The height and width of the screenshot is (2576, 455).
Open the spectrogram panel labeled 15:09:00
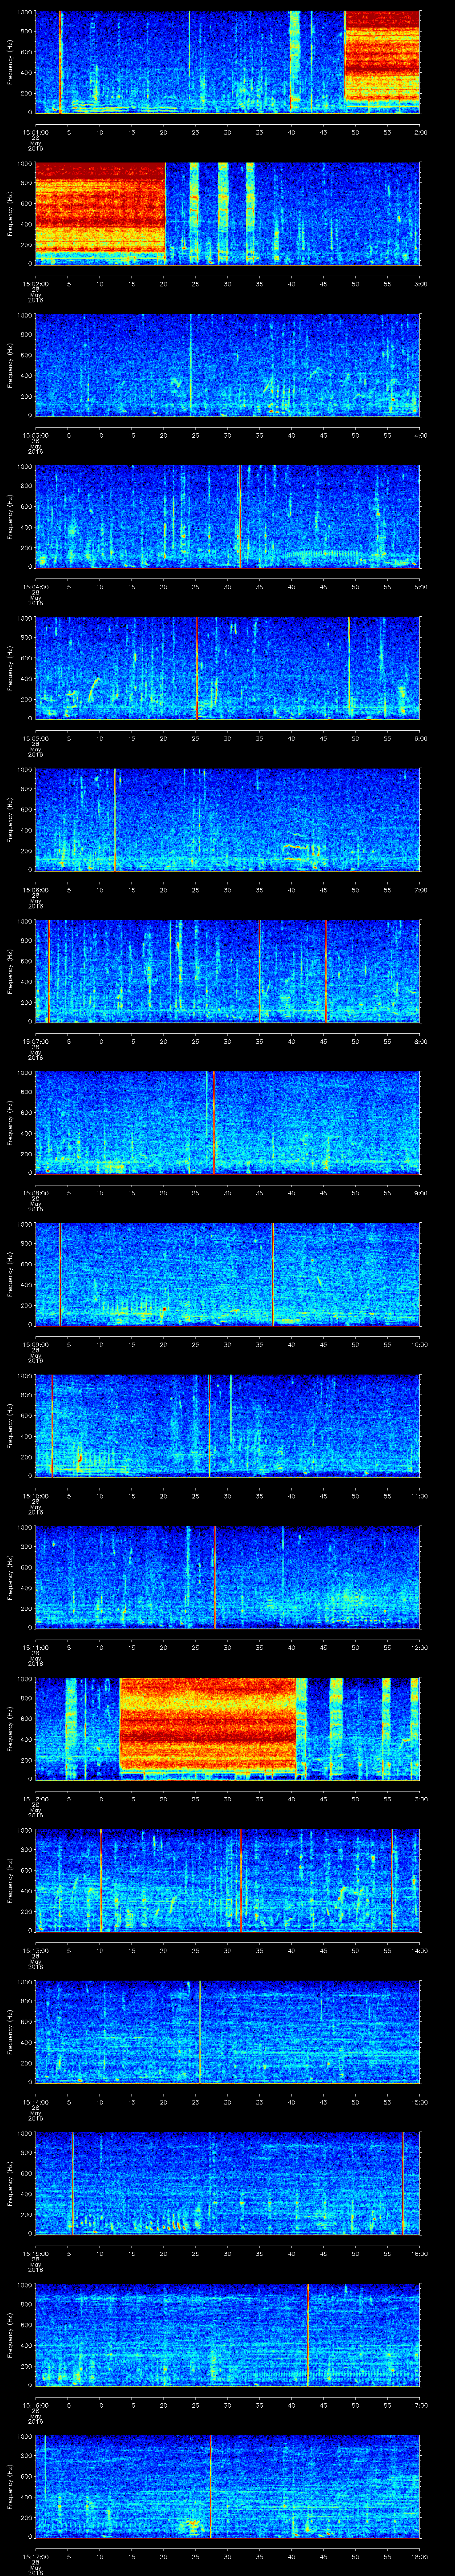[228, 1274]
